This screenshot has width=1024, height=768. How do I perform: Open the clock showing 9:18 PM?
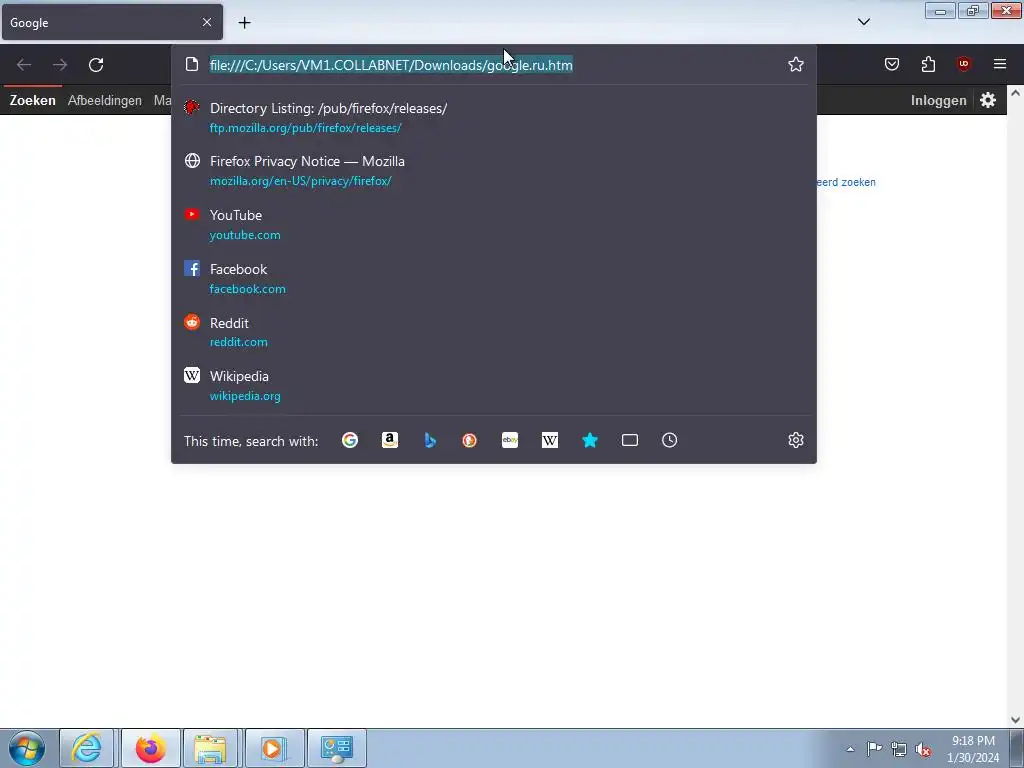tap(973, 749)
